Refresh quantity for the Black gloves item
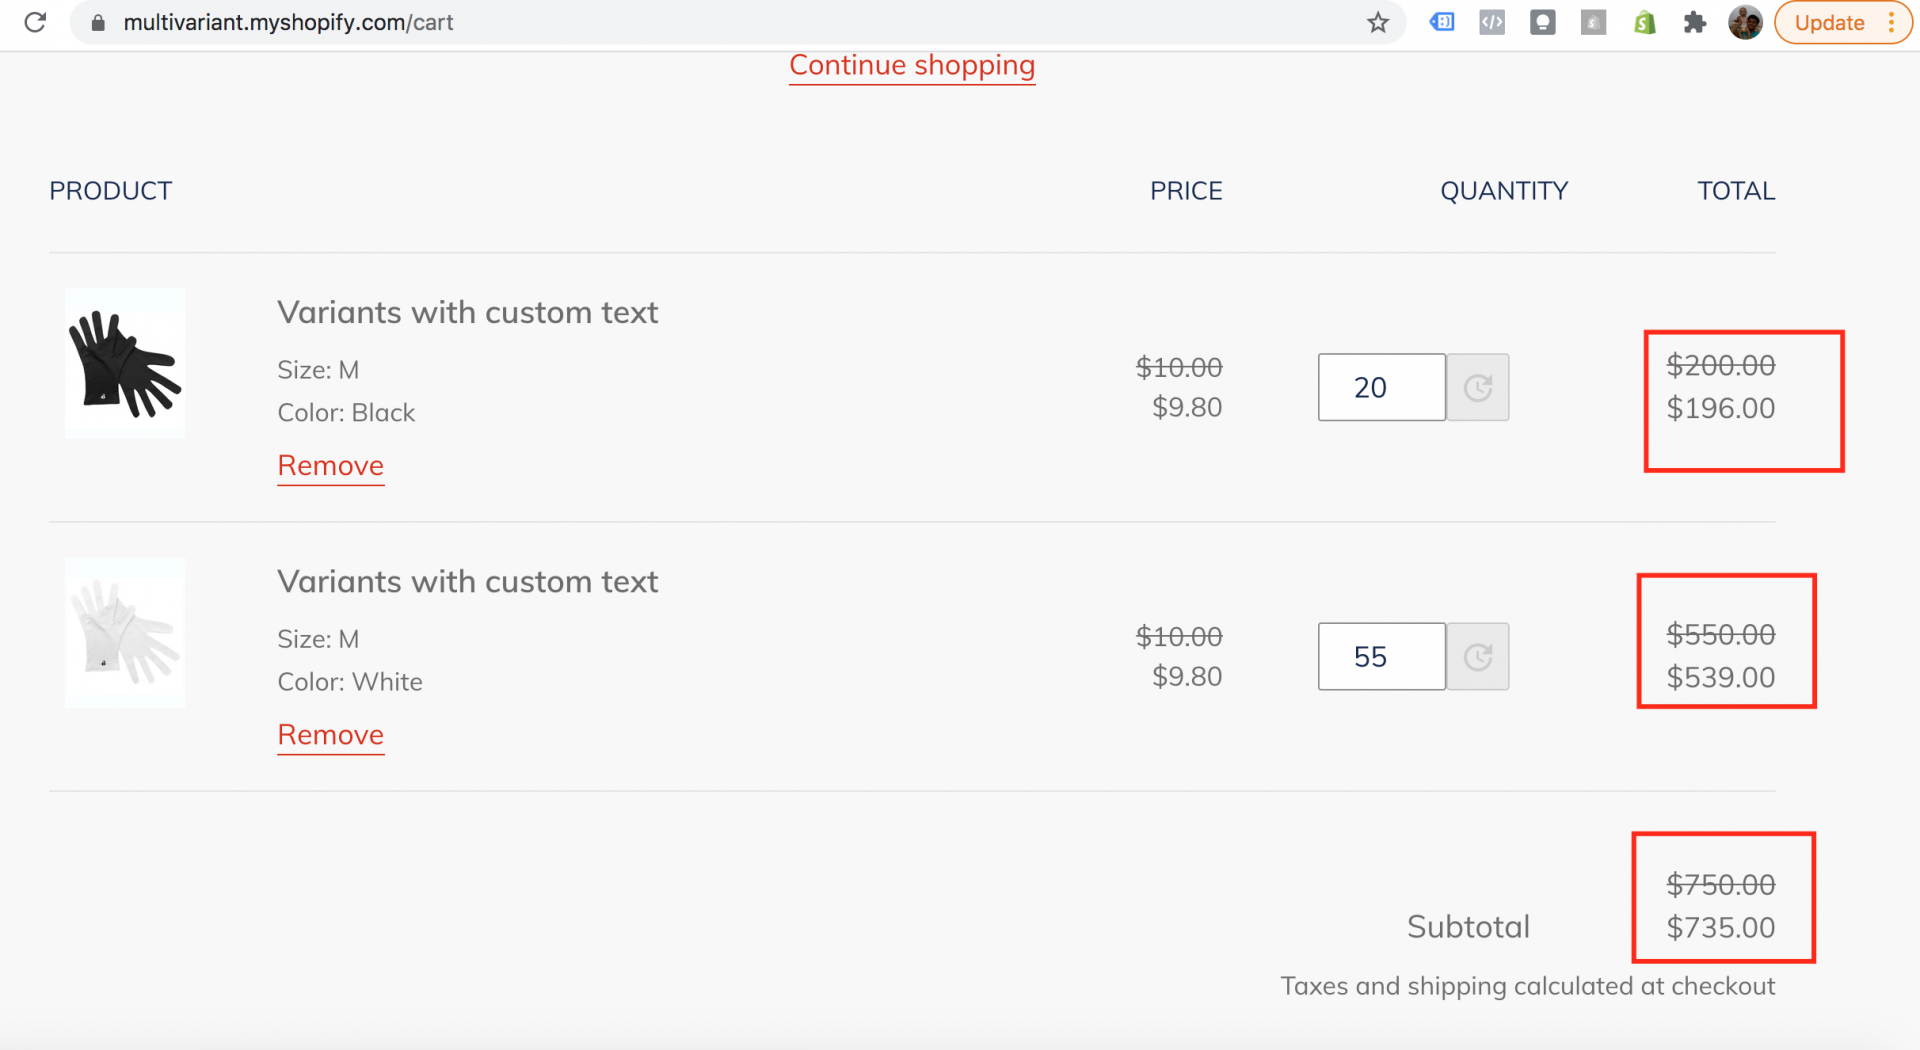Screen dimensions: 1920x1050 pyautogui.click(x=1478, y=387)
